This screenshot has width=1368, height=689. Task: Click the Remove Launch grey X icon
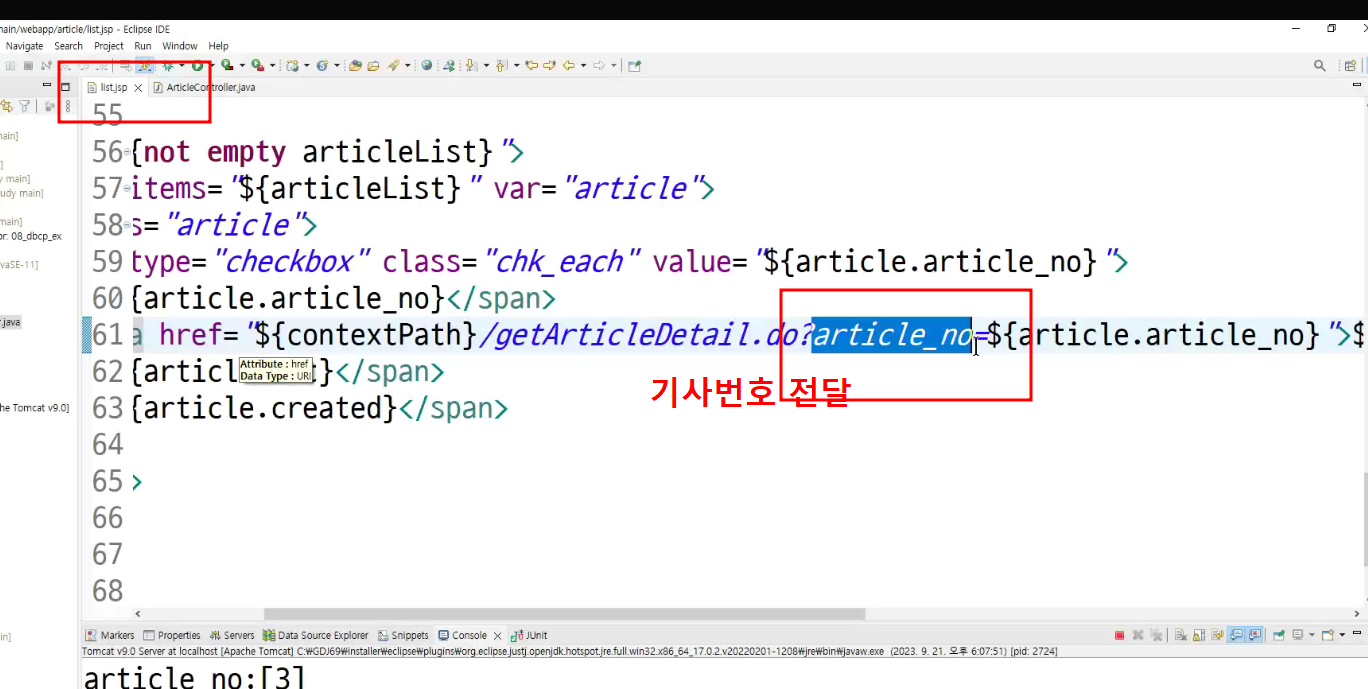click(1138, 635)
